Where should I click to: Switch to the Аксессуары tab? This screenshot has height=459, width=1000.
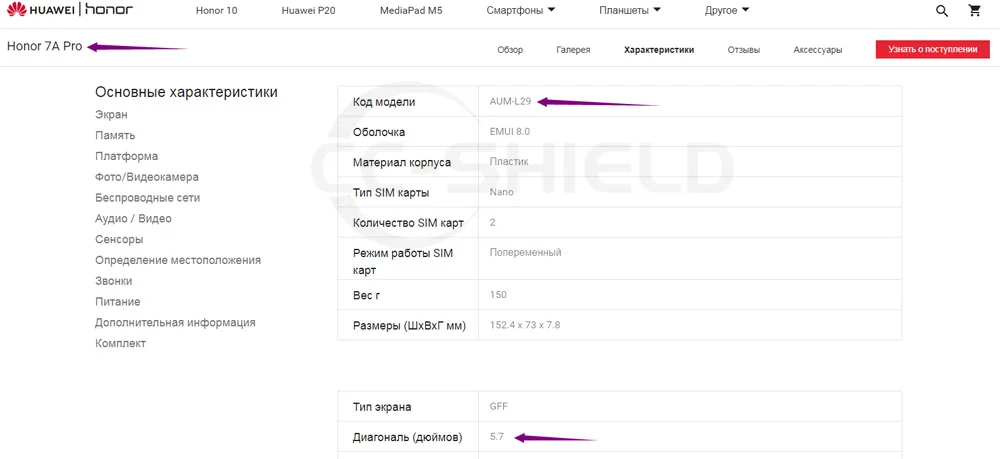coord(818,50)
